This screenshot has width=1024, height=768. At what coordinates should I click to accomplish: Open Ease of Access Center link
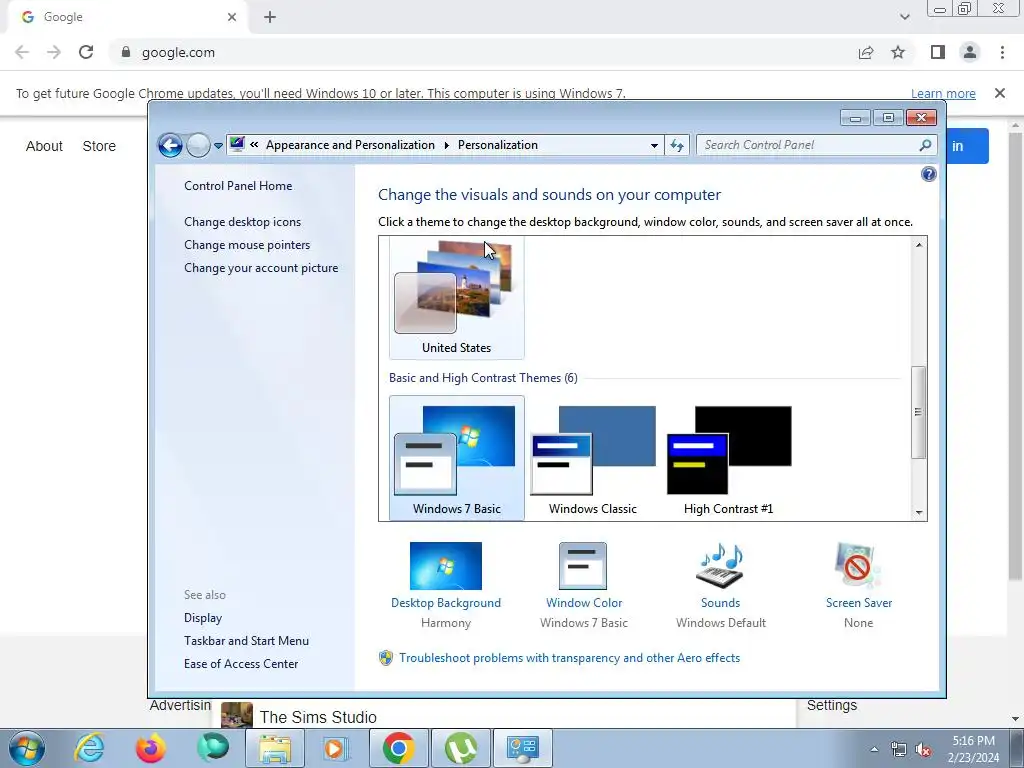point(241,664)
